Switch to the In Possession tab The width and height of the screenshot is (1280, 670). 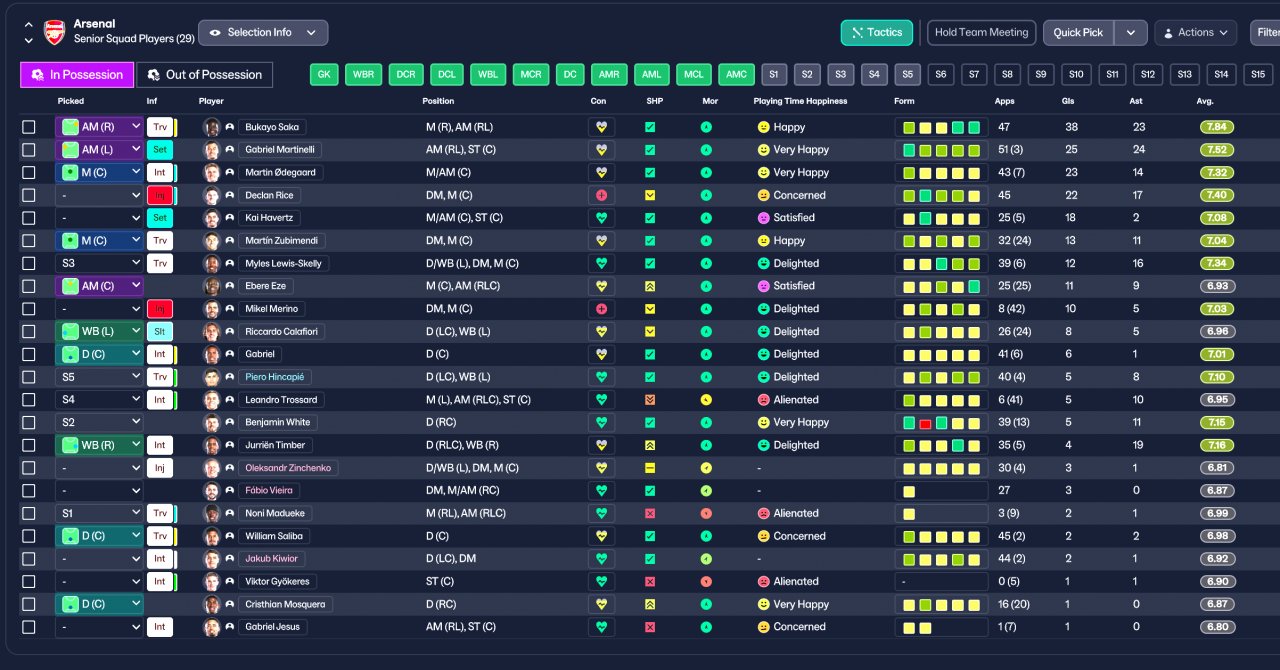coord(77,75)
